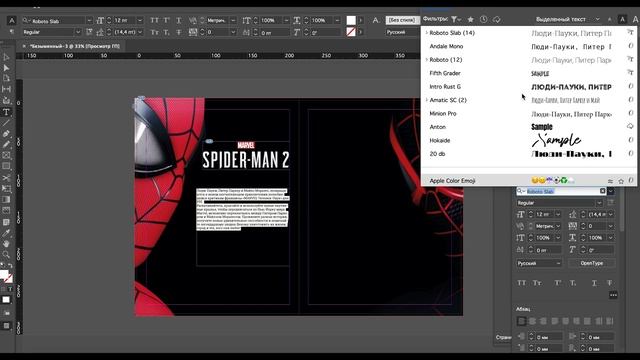This screenshot has height=360, width=640.
Task: Open more character options ellipsis button
Action: (613, 295)
